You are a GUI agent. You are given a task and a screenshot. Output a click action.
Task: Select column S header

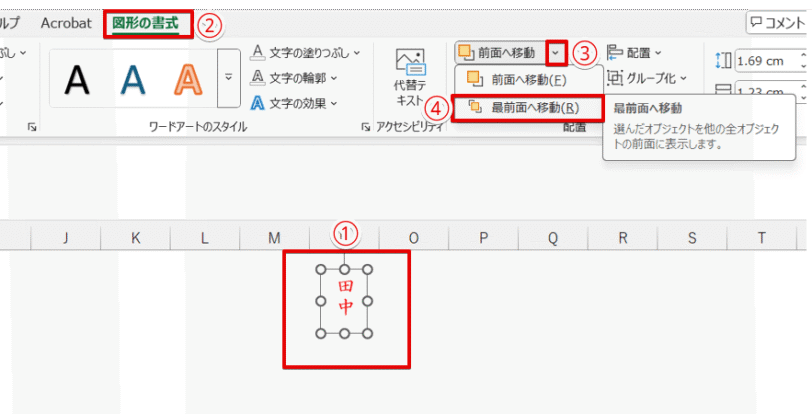point(692,238)
